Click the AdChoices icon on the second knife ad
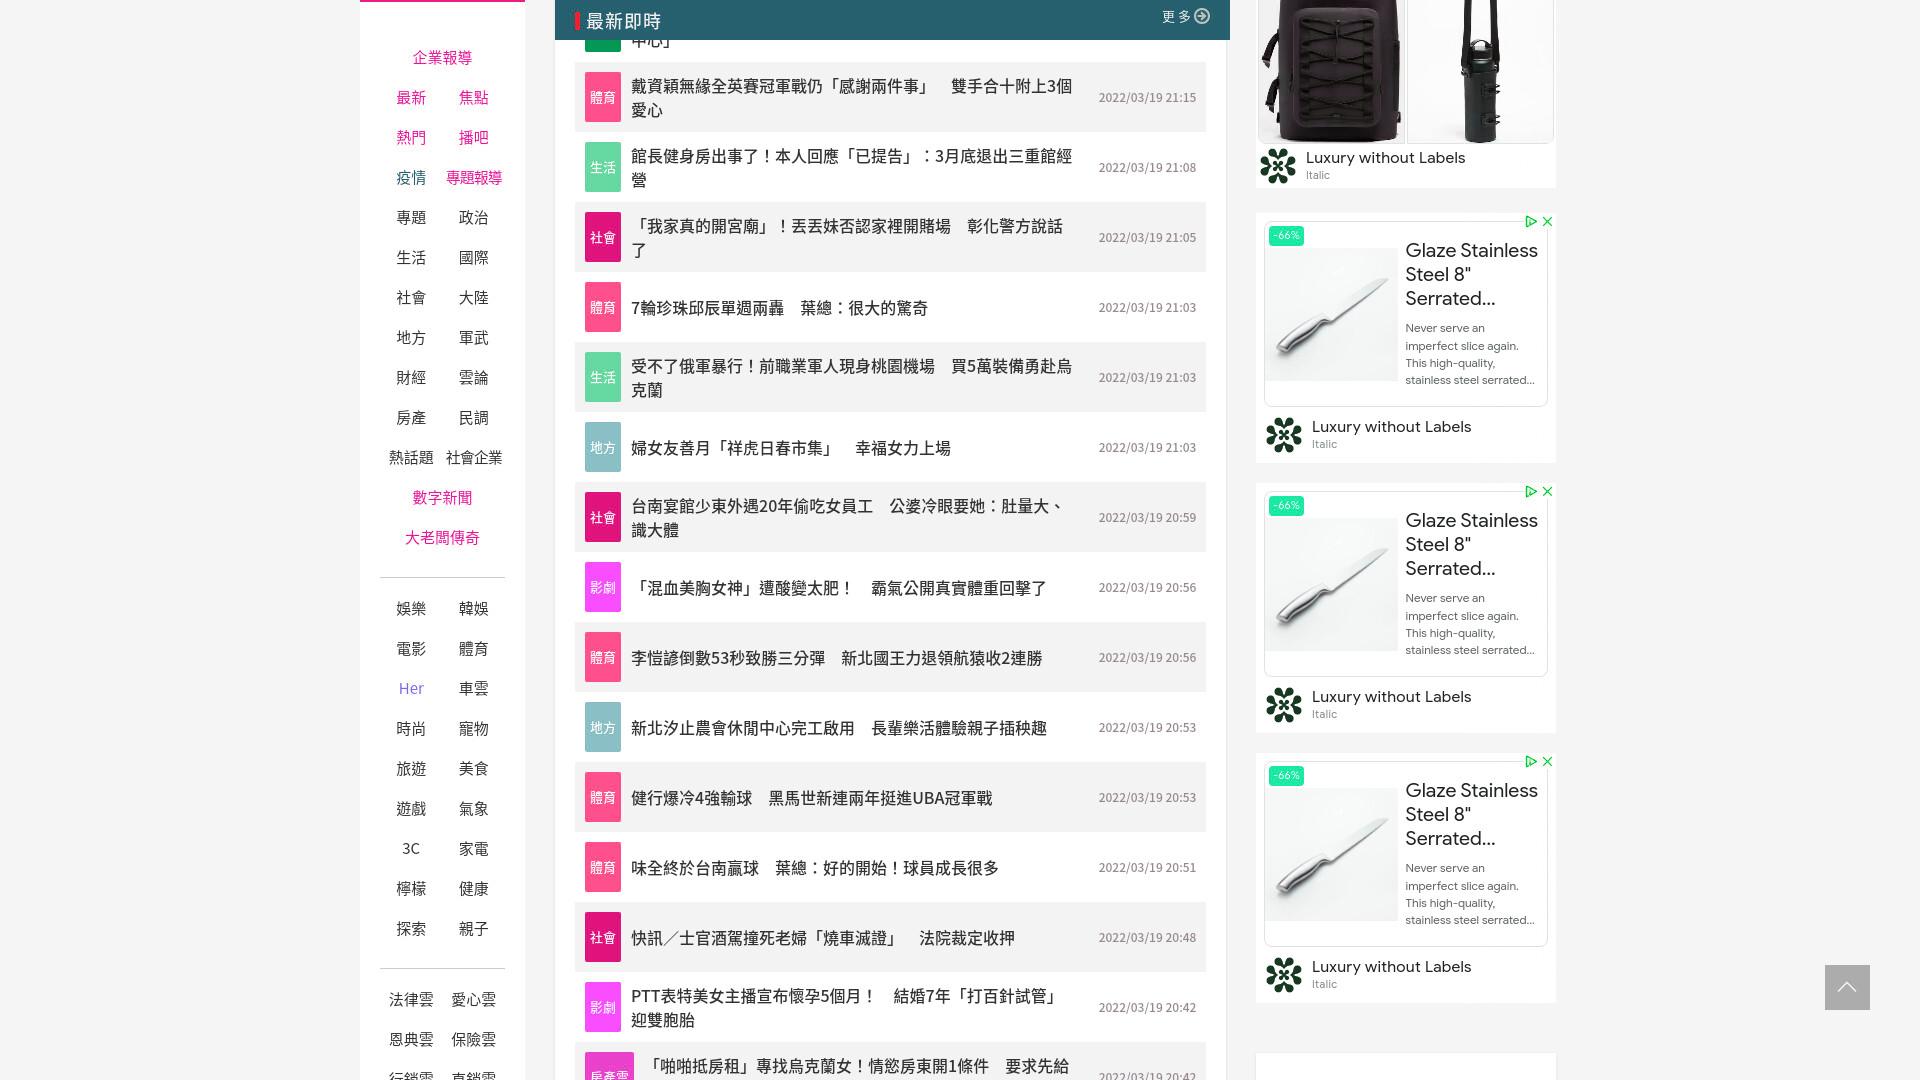This screenshot has height=1080, width=1920. point(1530,492)
